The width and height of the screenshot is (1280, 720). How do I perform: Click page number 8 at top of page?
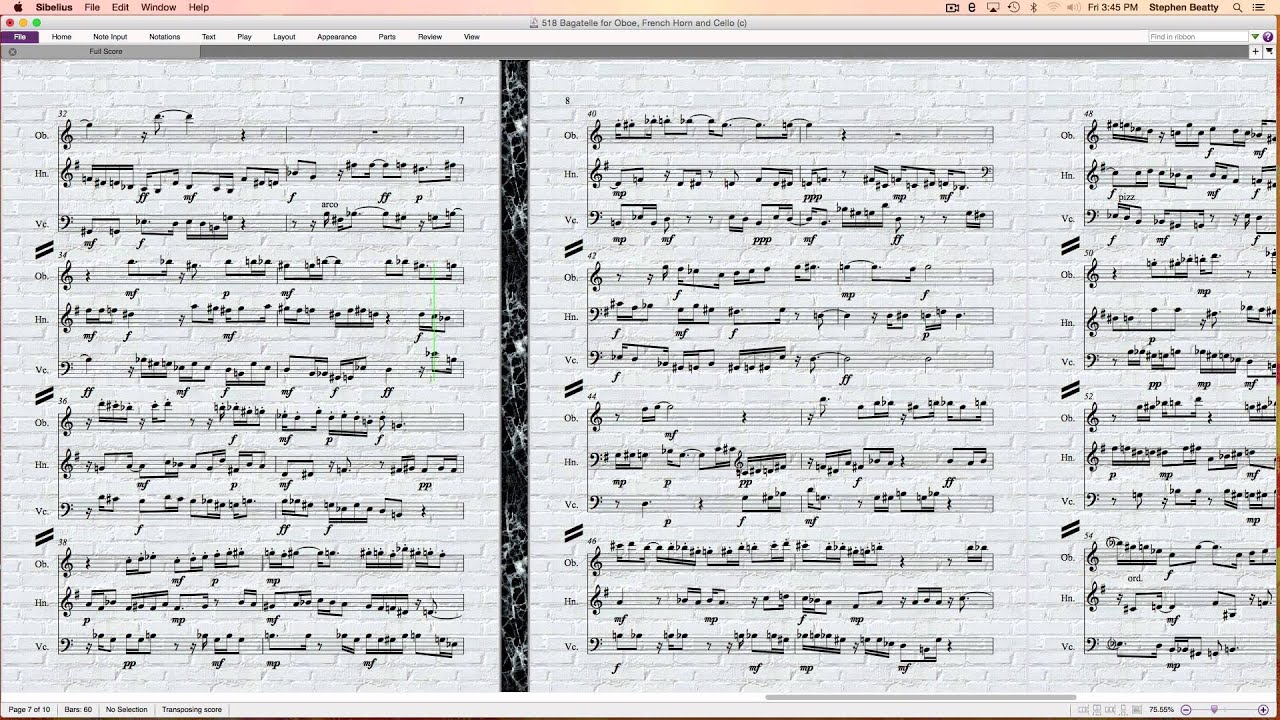pyautogui.click(x=567, y=101)
